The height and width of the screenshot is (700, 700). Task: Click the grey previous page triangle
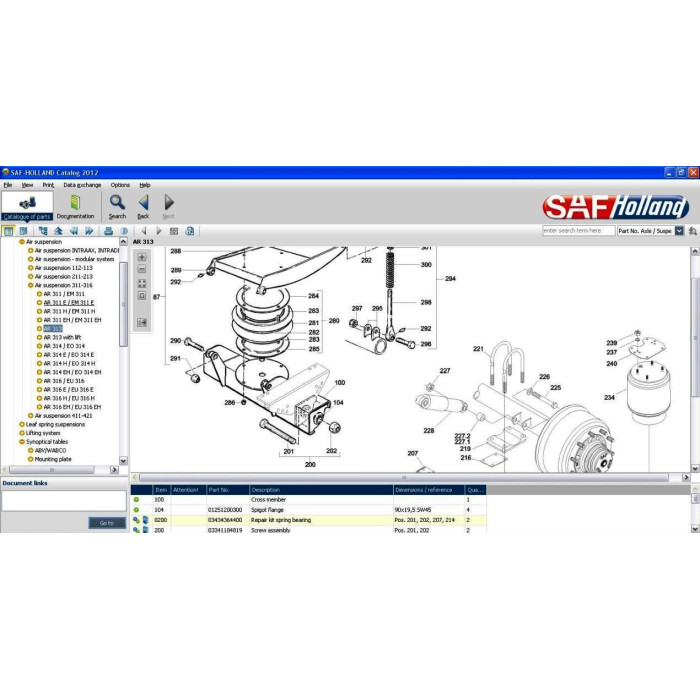144,231
